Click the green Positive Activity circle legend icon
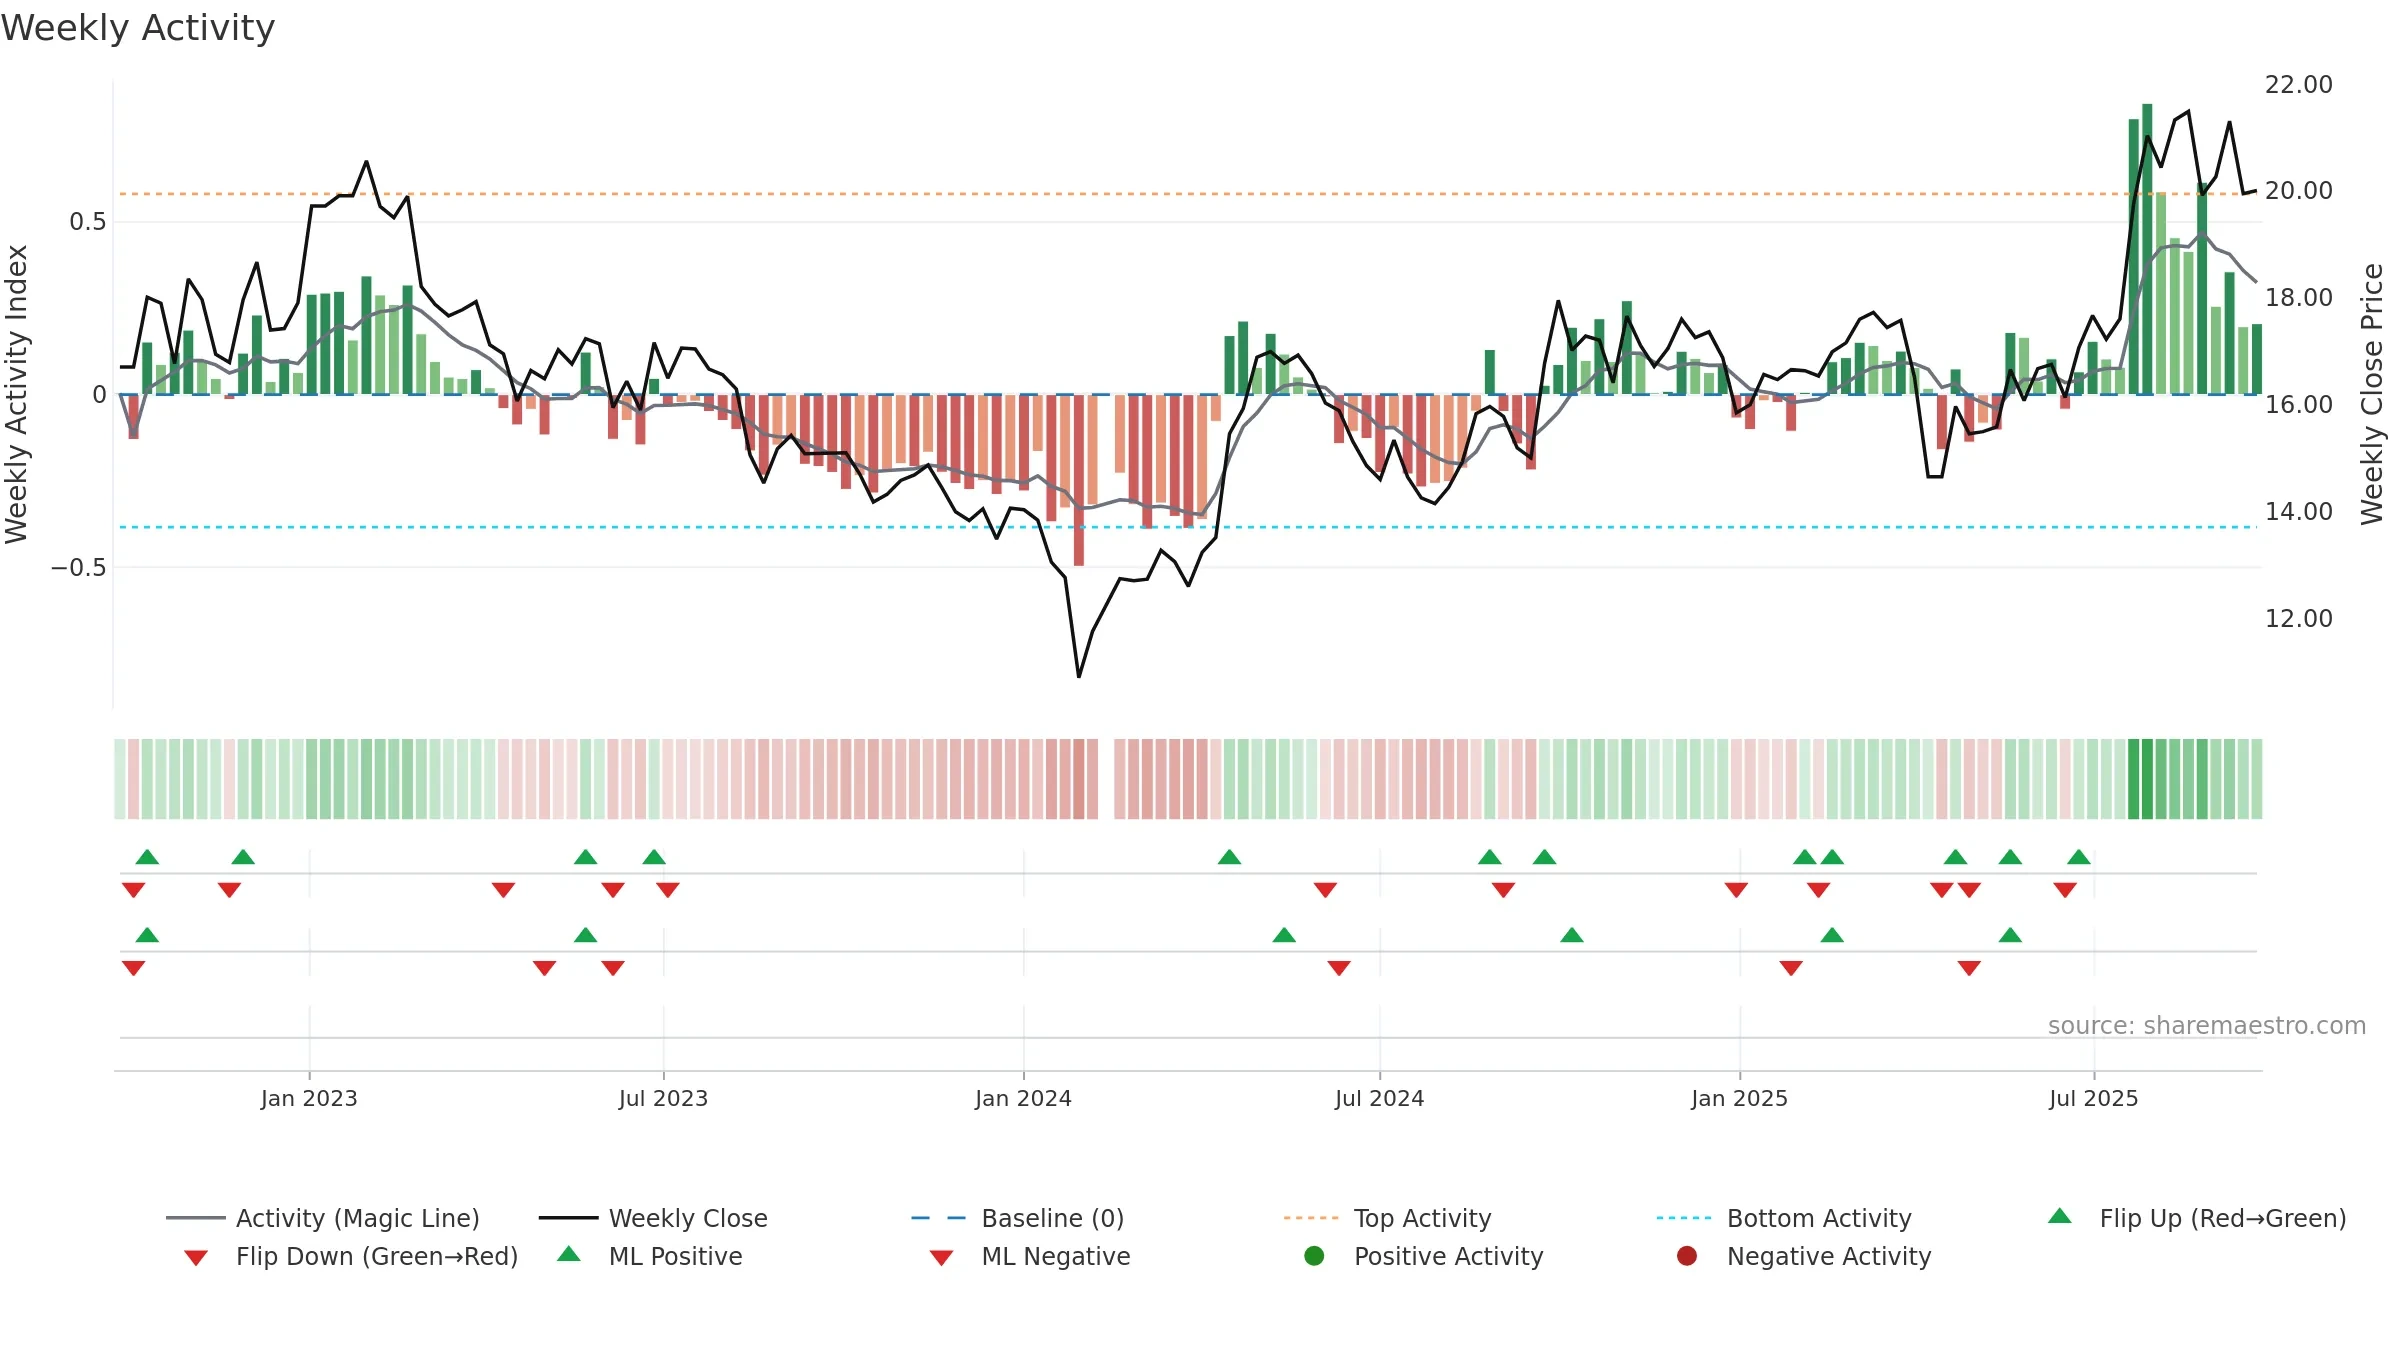This screenshot has width=2400, height=1350. 1314,1256
